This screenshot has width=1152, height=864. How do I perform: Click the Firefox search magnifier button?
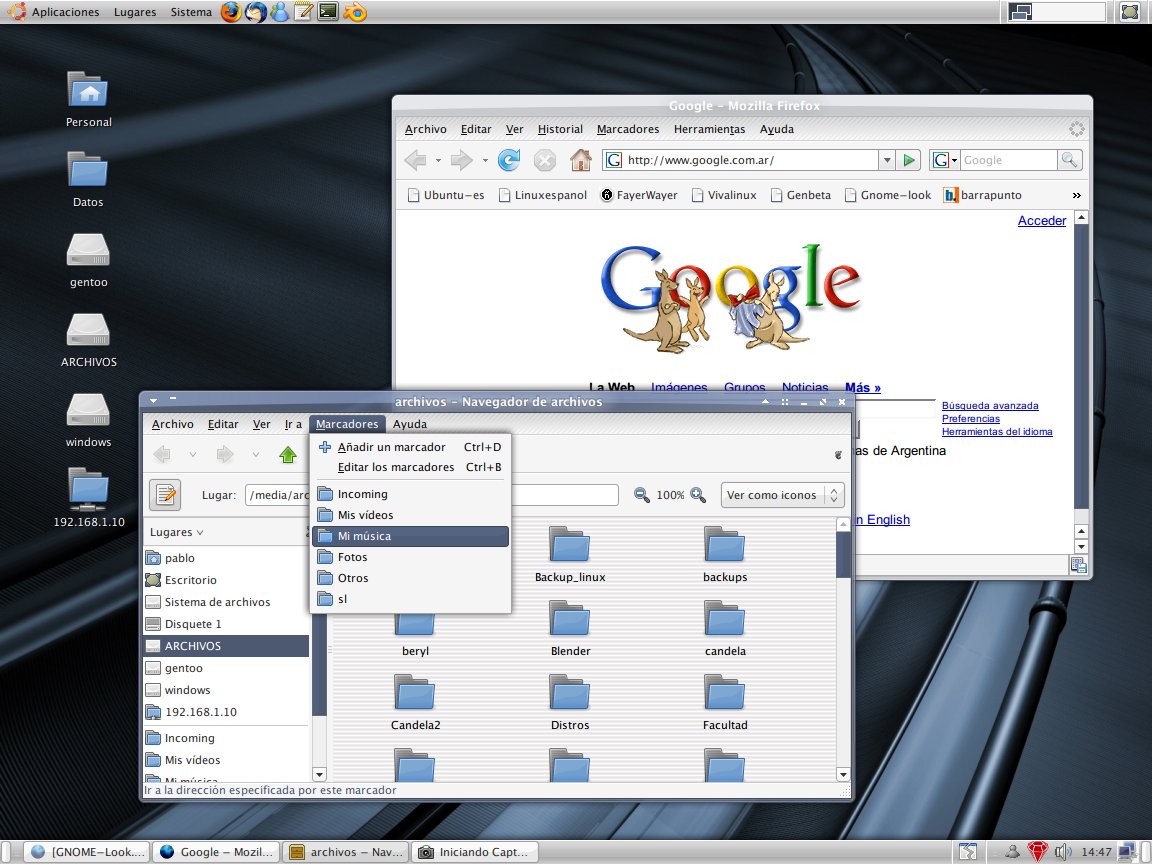coord(1069,159)
